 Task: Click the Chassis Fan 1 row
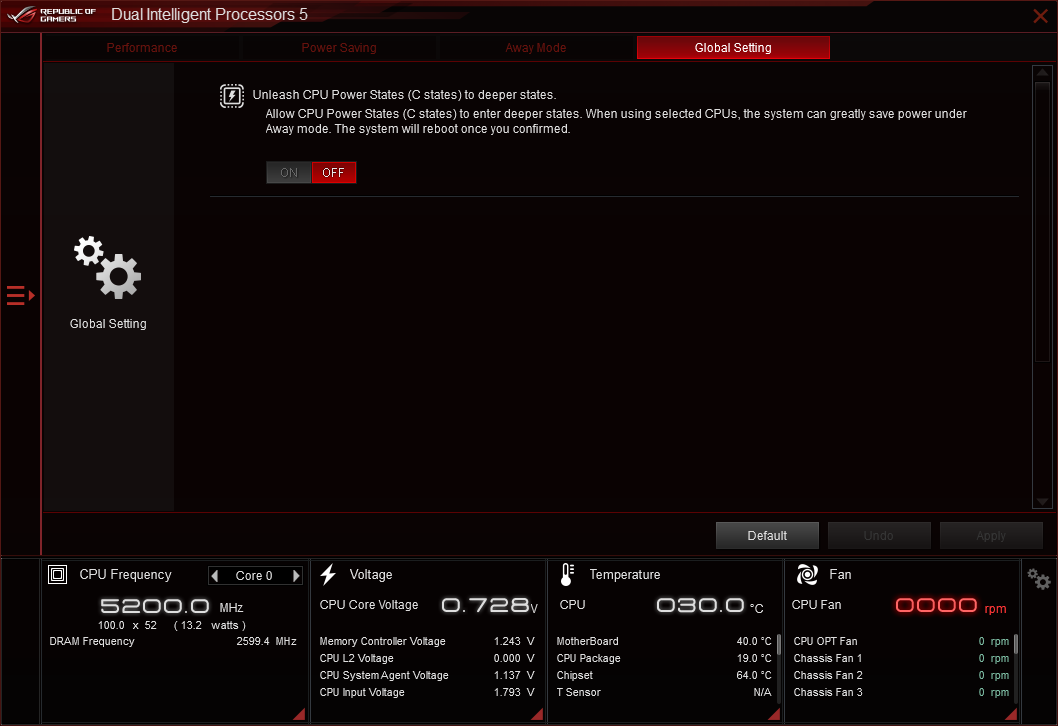click(x=901, y=659)
